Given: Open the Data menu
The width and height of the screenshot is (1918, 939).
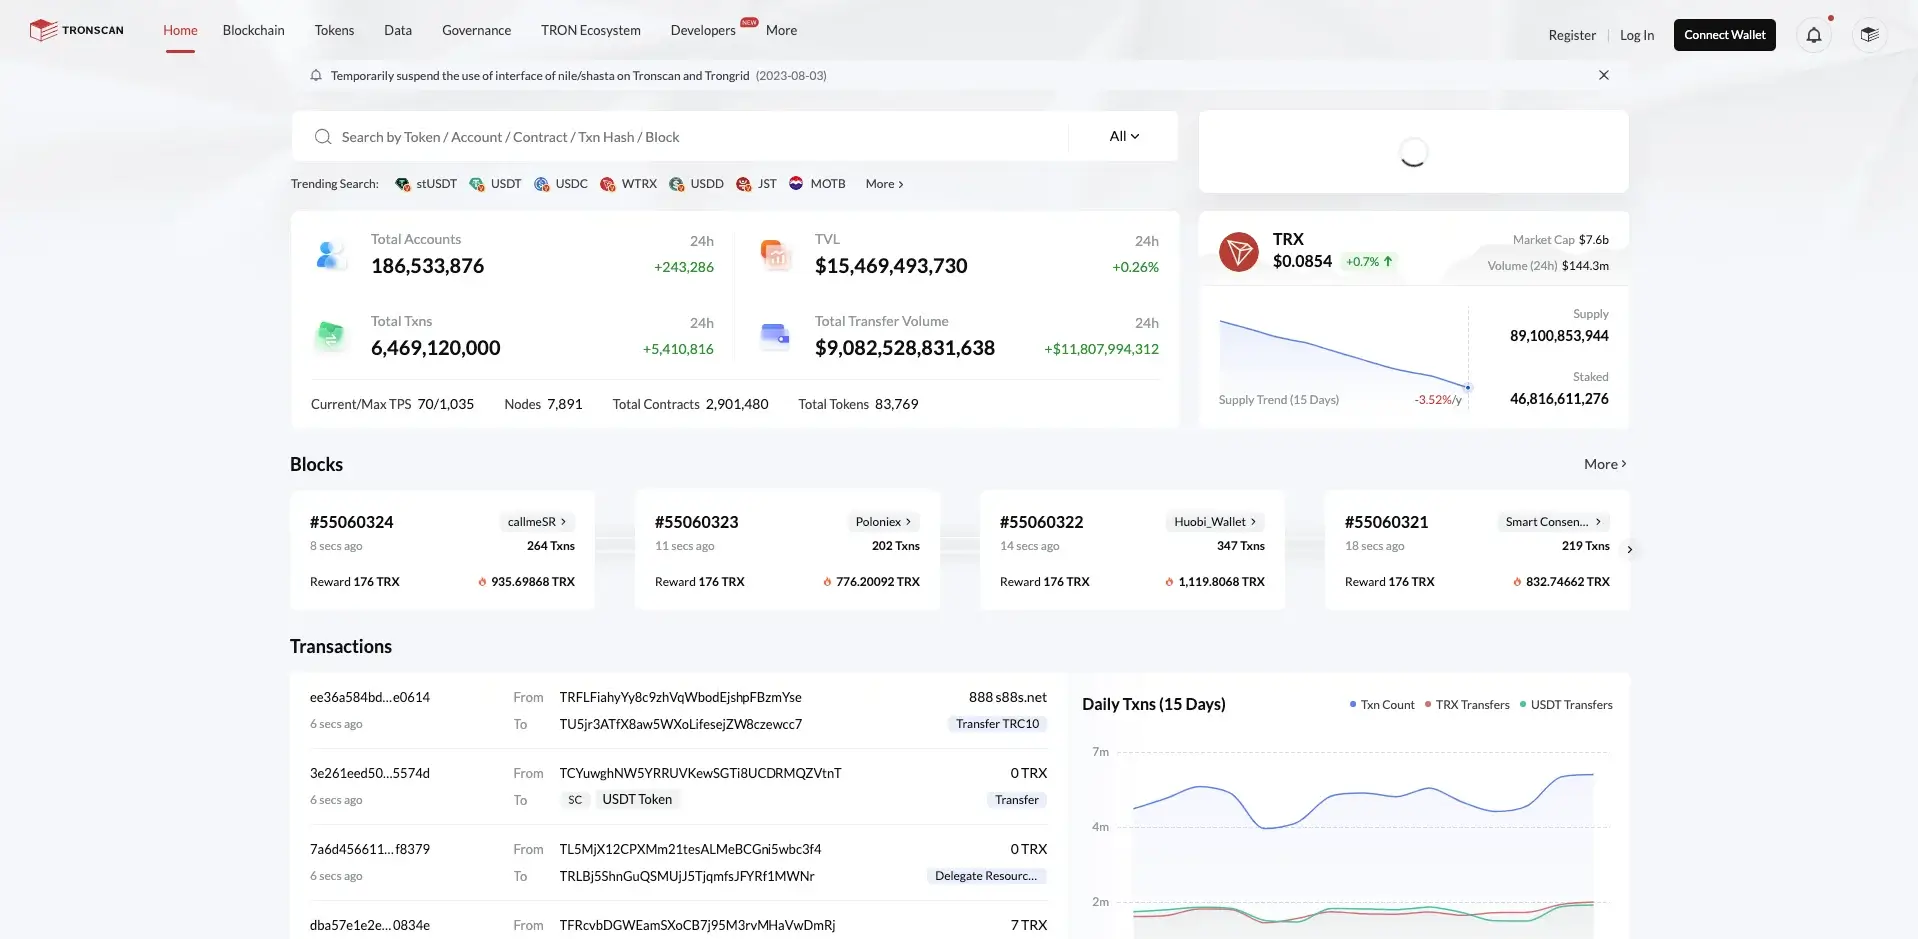Looking at the screenshot, I should 398,30.
